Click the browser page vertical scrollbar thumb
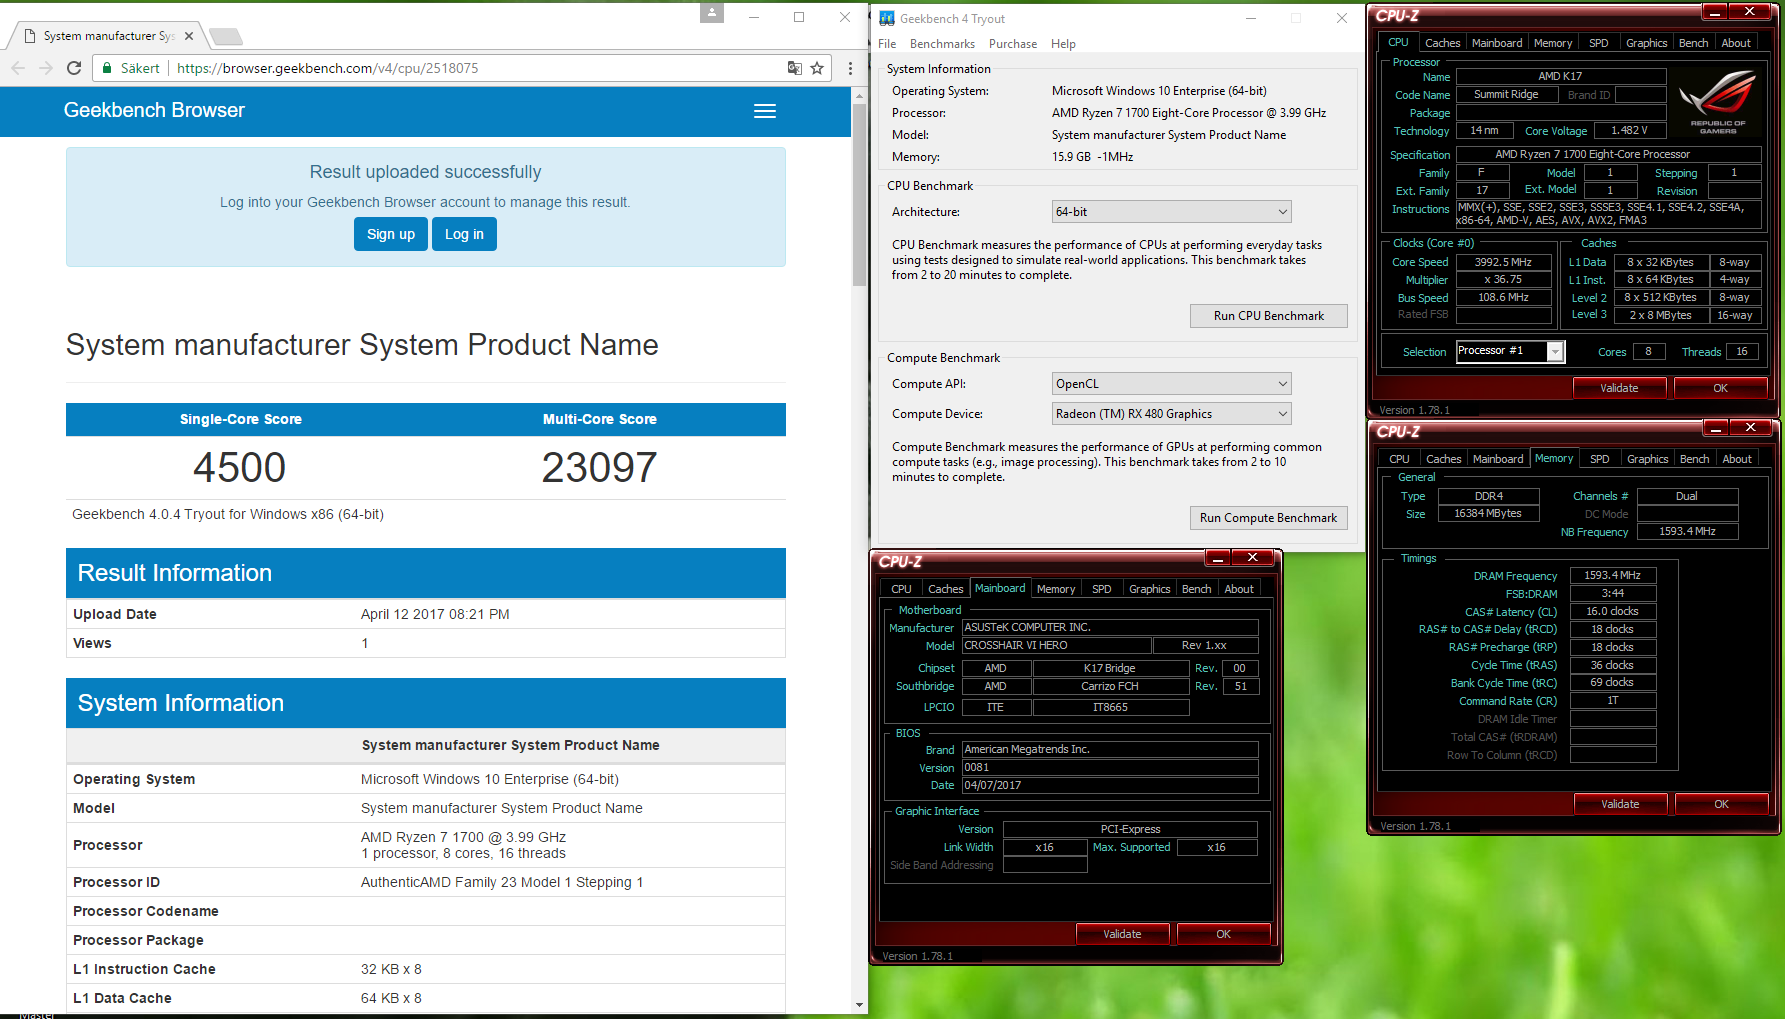The height and width of the screenshot is (1019, 1785). (x=859, y=195)
